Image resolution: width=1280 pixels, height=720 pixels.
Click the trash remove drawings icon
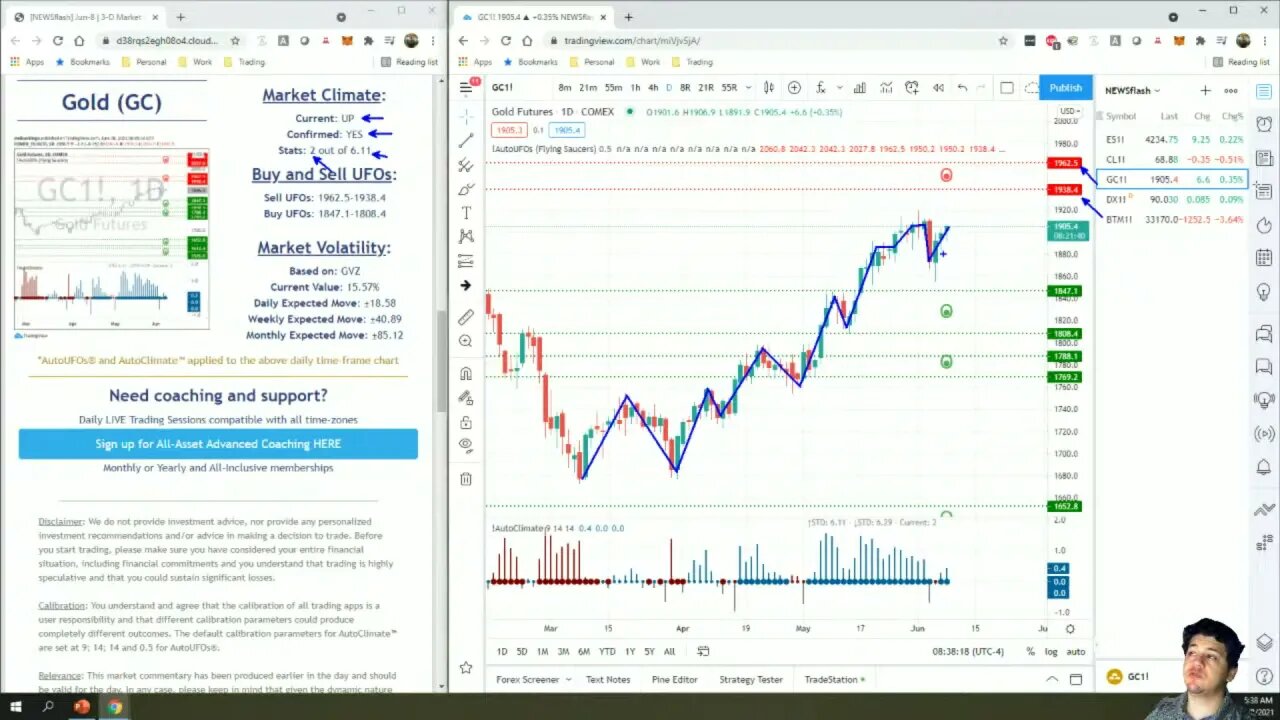pos(466,479)
